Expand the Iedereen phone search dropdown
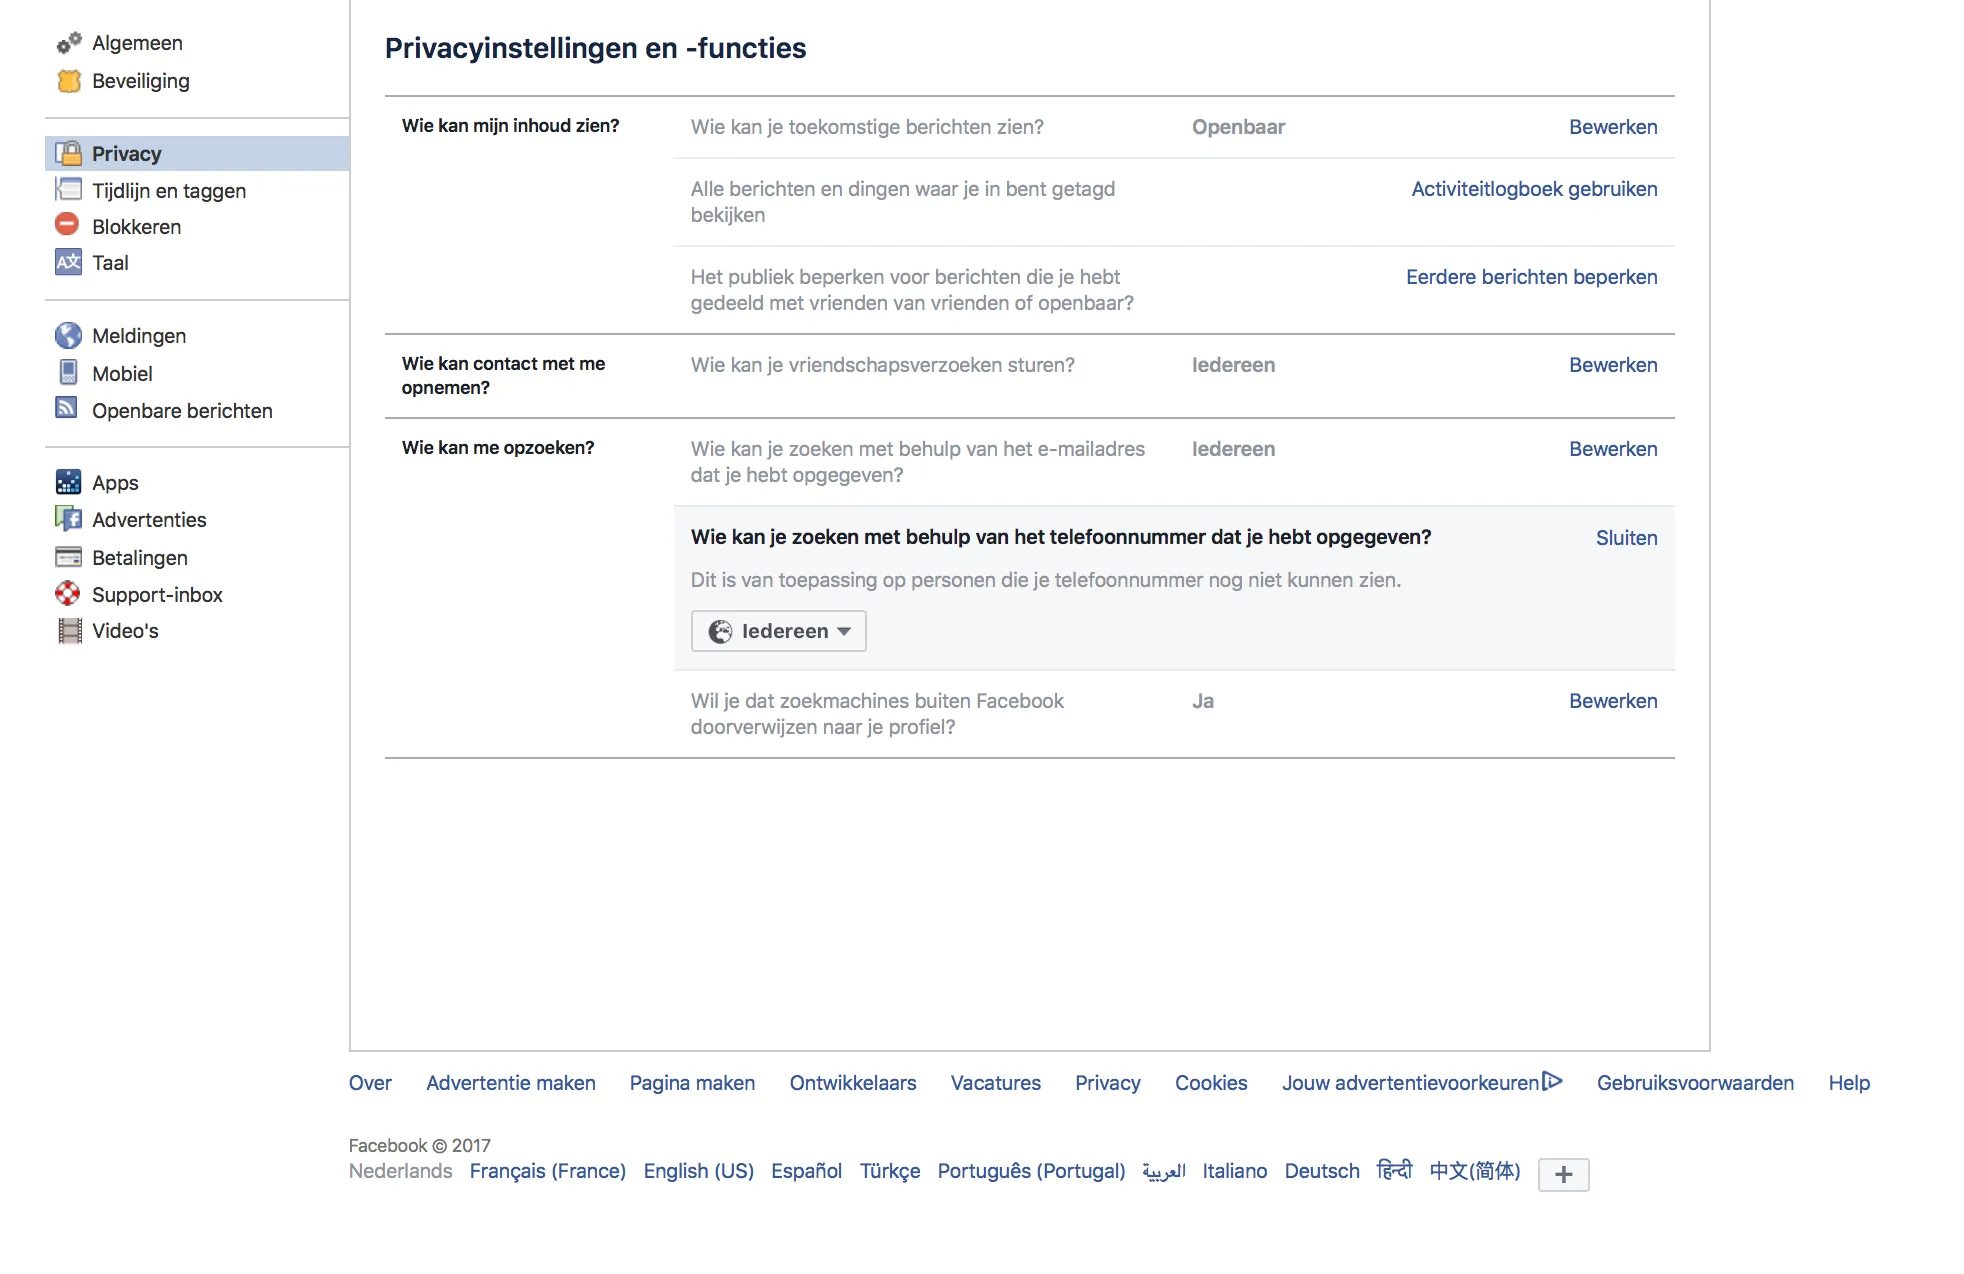Screen dimensions: 1964x1274 coord(779,630)
